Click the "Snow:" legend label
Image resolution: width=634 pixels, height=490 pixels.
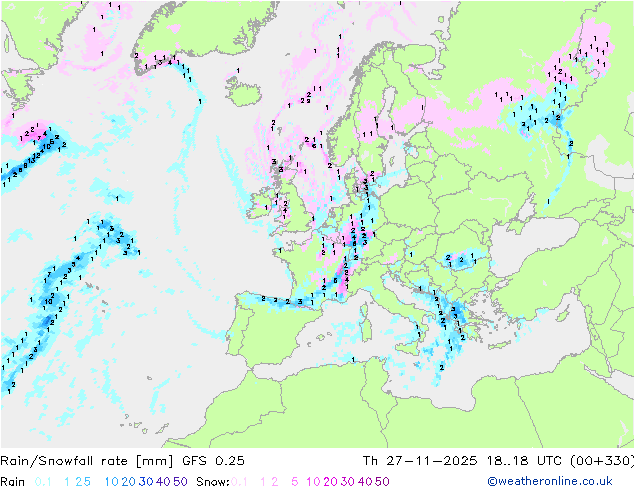tap(213, 482)
